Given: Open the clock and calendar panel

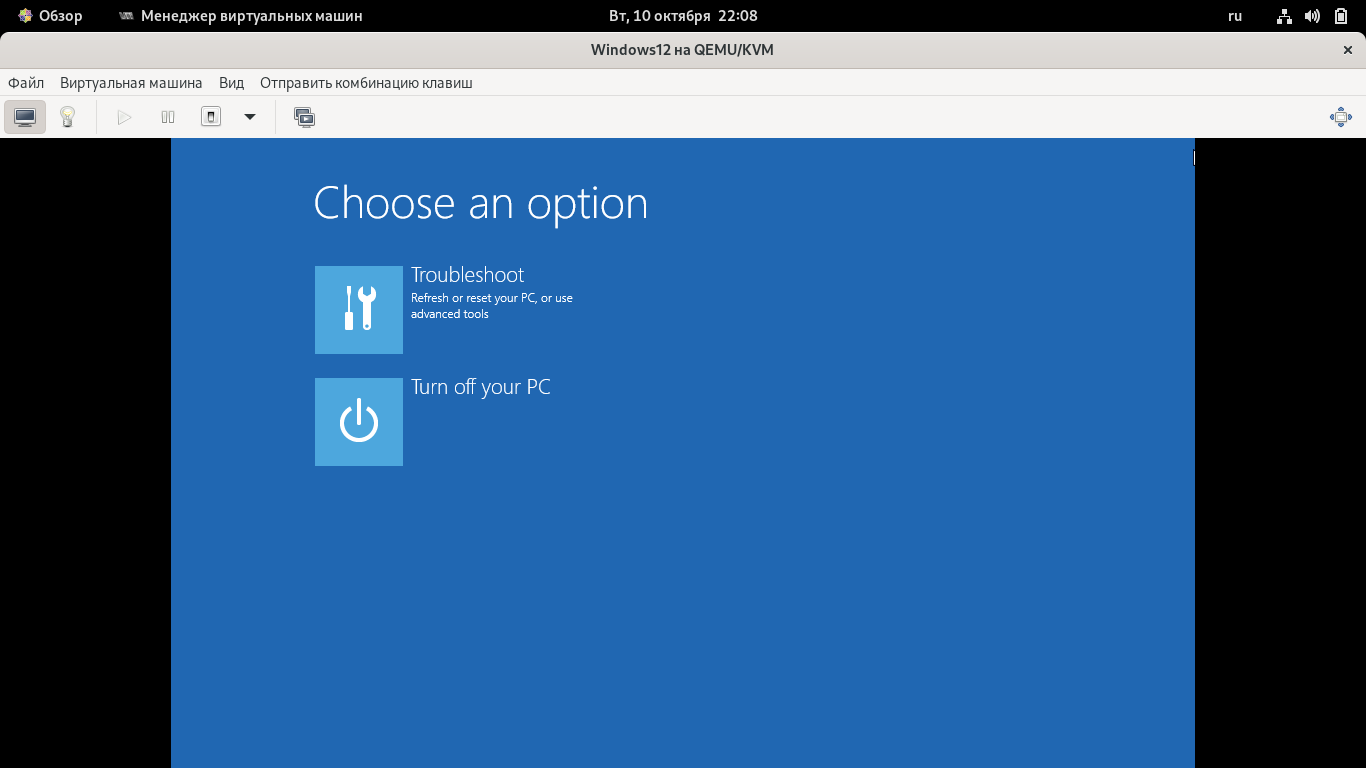Looking at the screenshot, I should tap(683, 16).
